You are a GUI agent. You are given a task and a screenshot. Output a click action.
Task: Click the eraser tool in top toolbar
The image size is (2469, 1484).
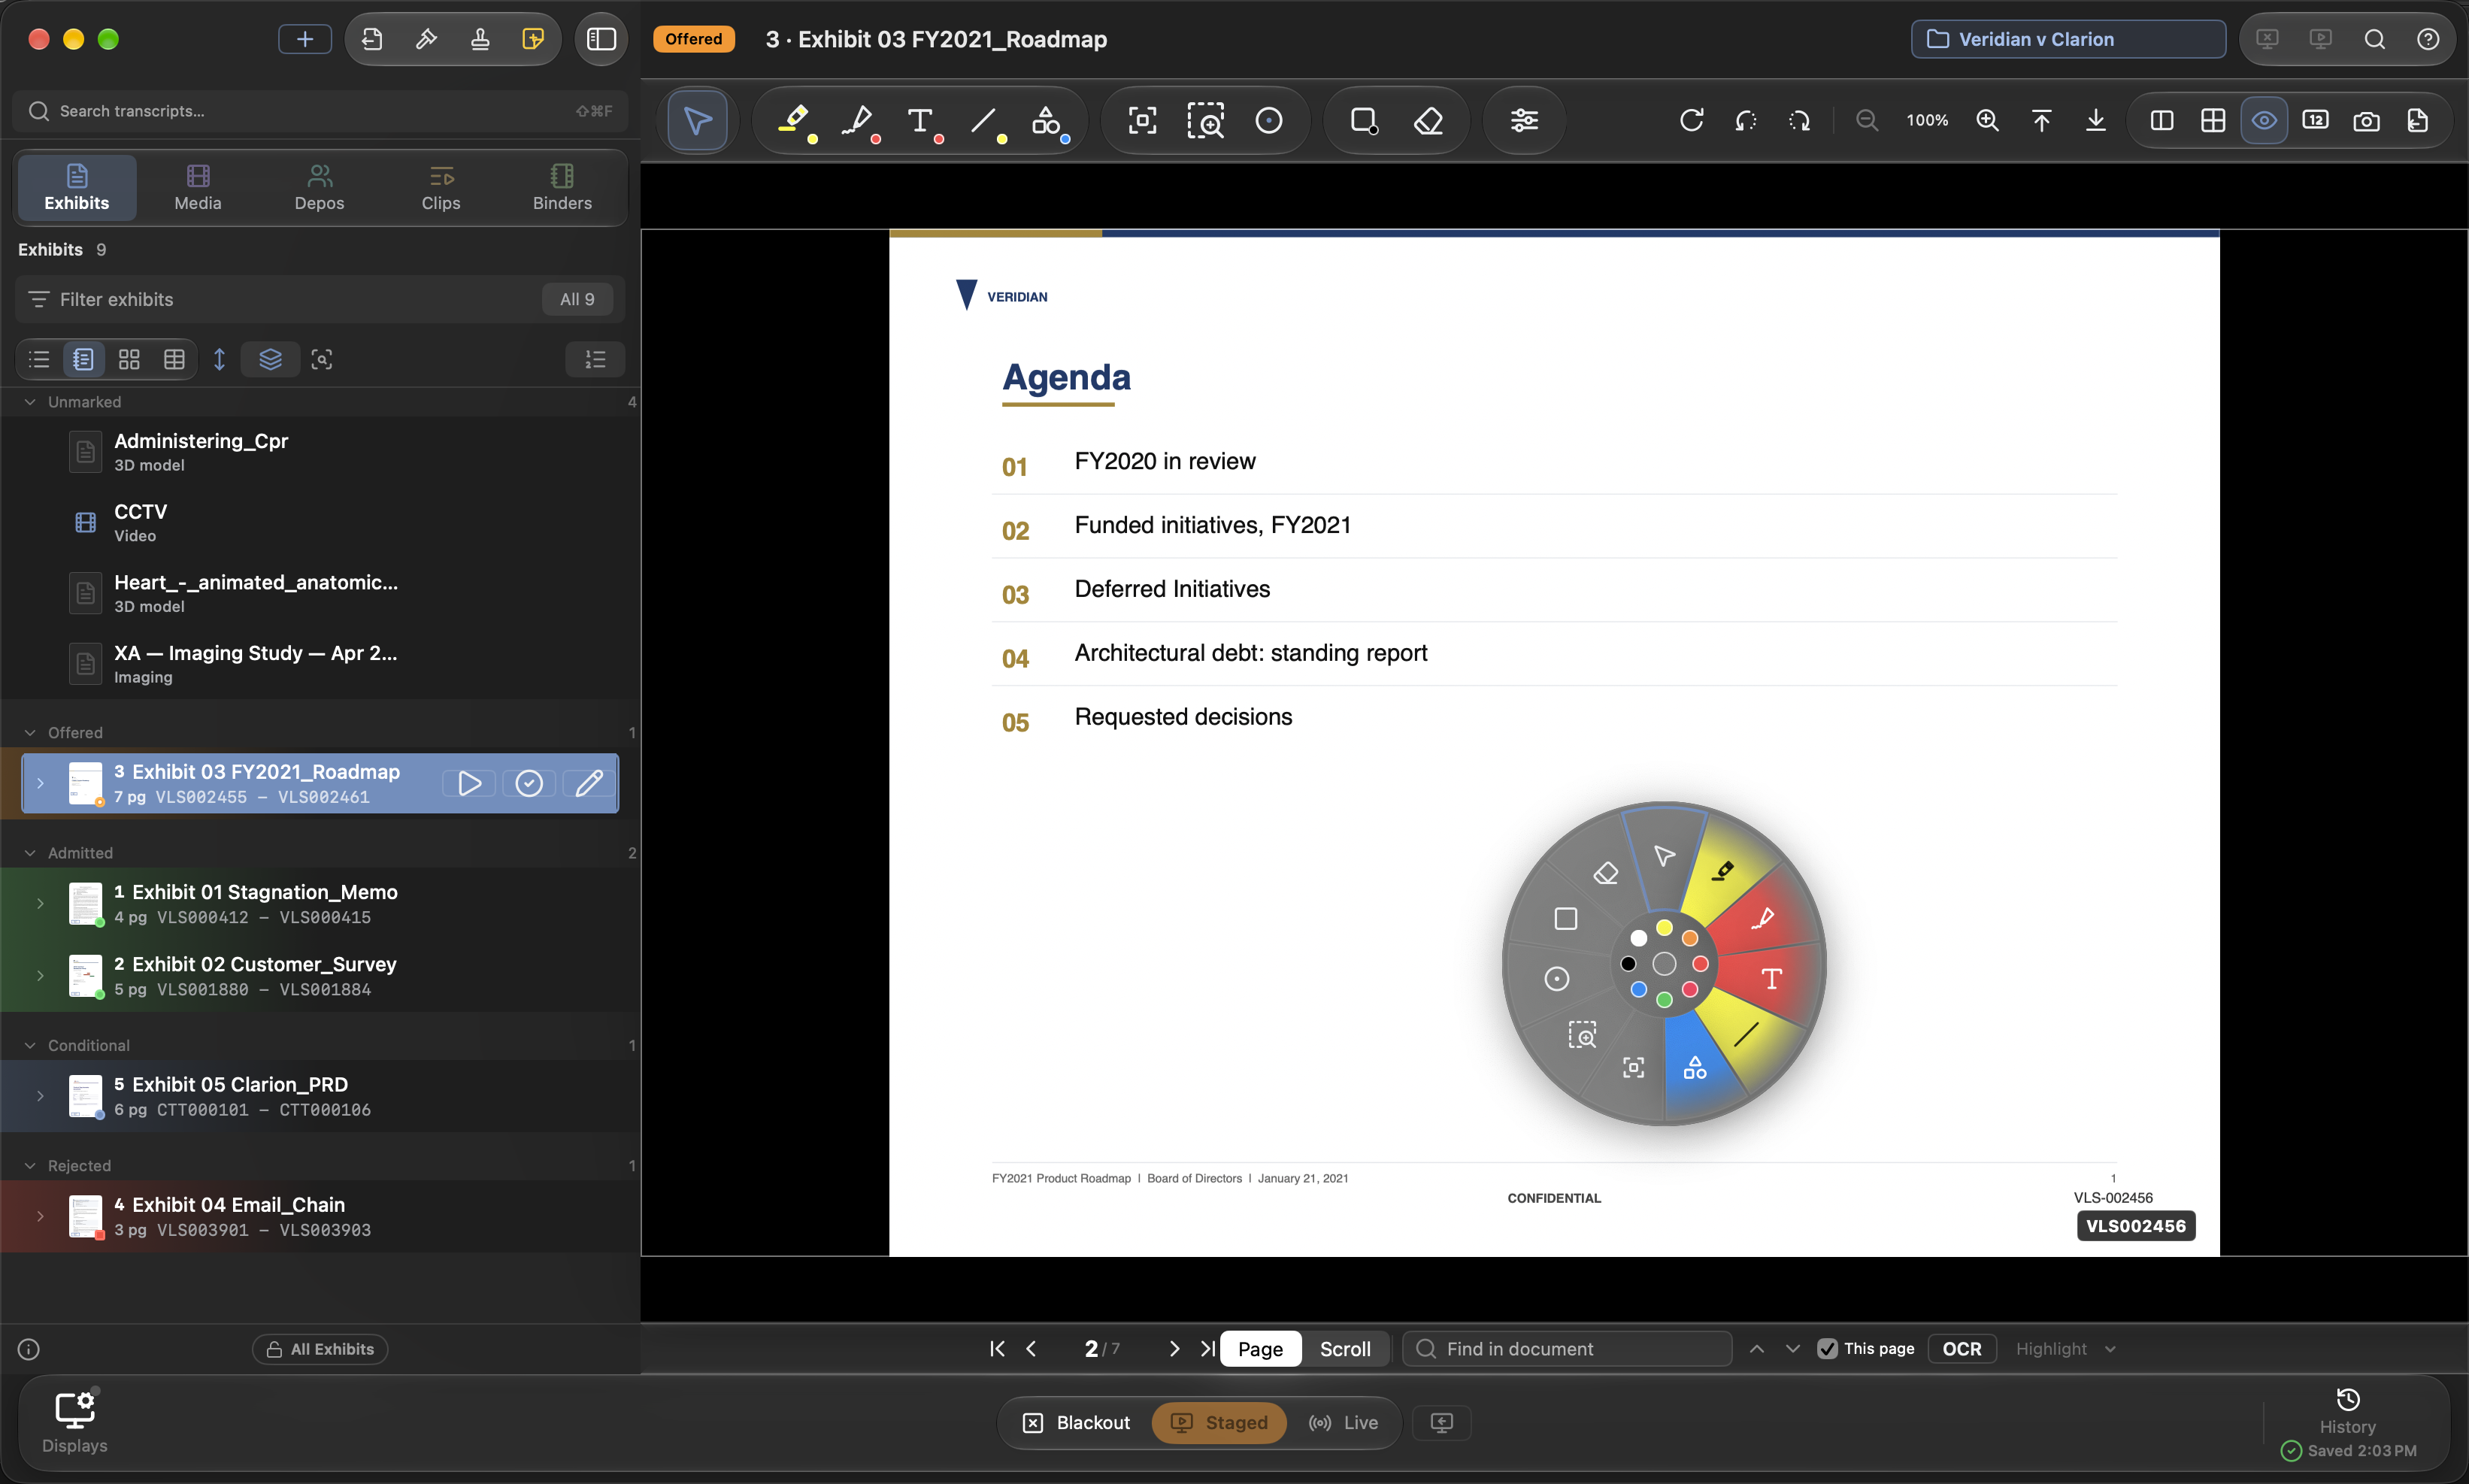[1428, 121]
